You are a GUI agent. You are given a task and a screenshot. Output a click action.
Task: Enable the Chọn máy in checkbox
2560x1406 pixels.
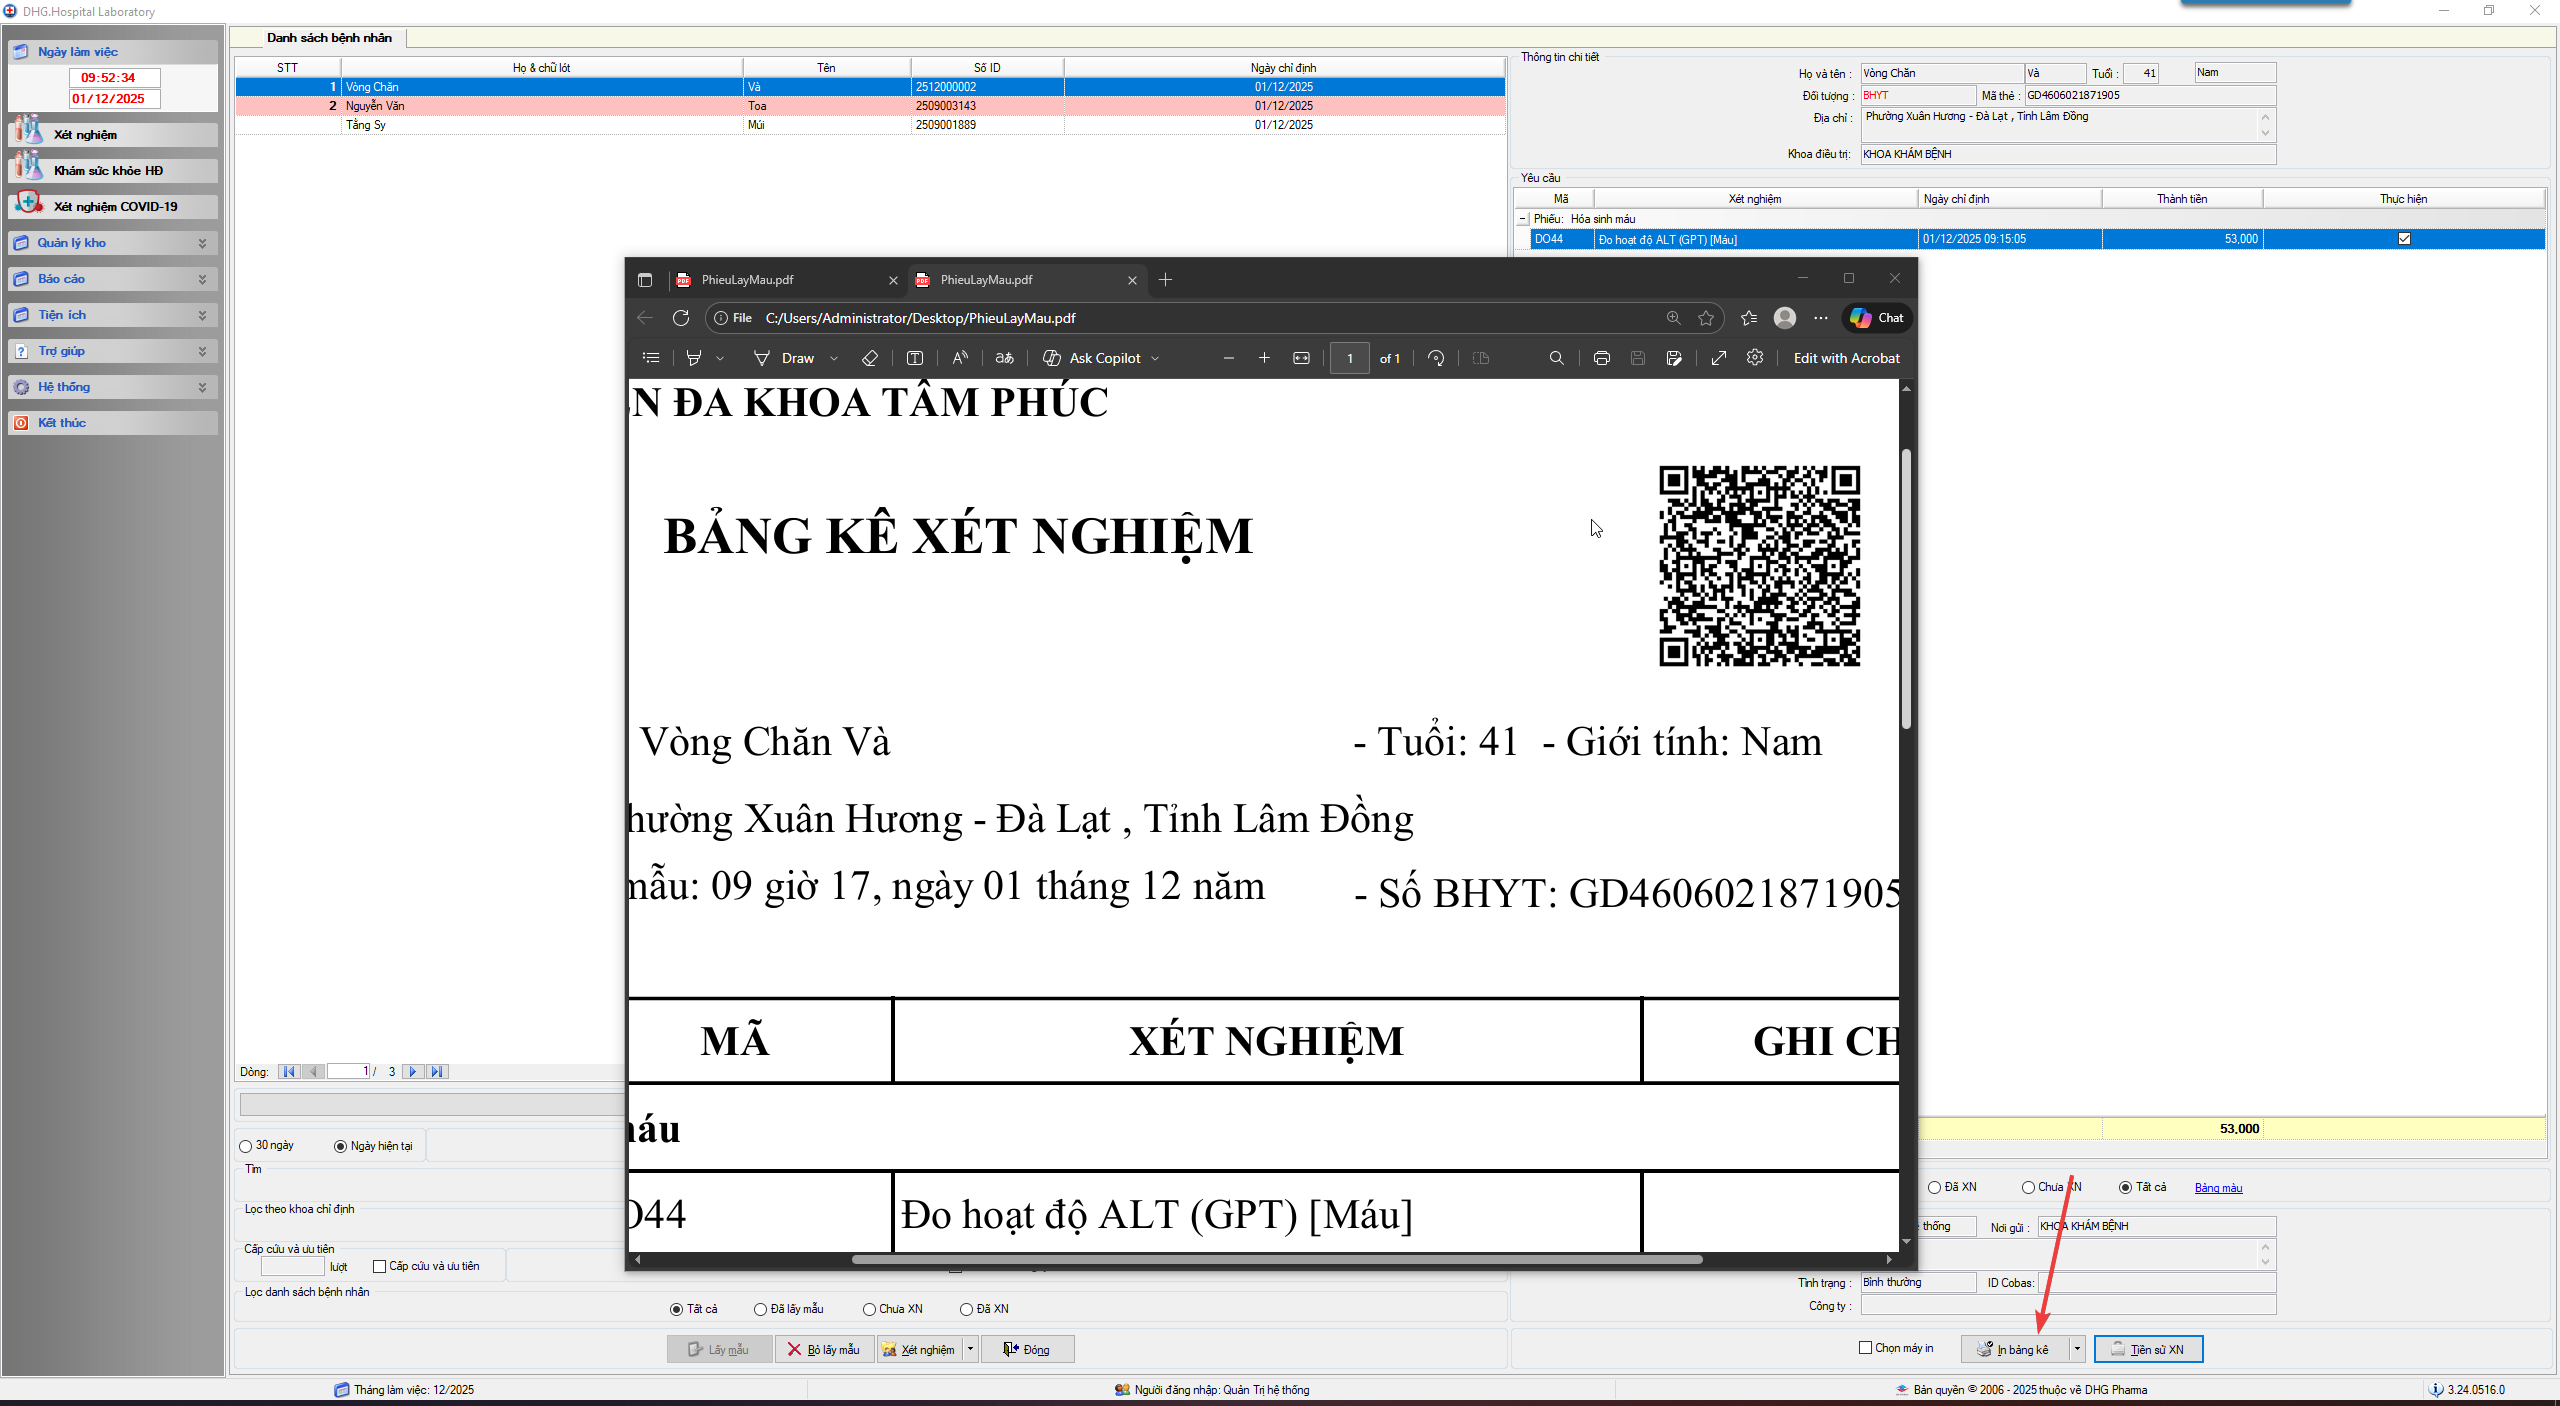(x=1865, y=1347)
